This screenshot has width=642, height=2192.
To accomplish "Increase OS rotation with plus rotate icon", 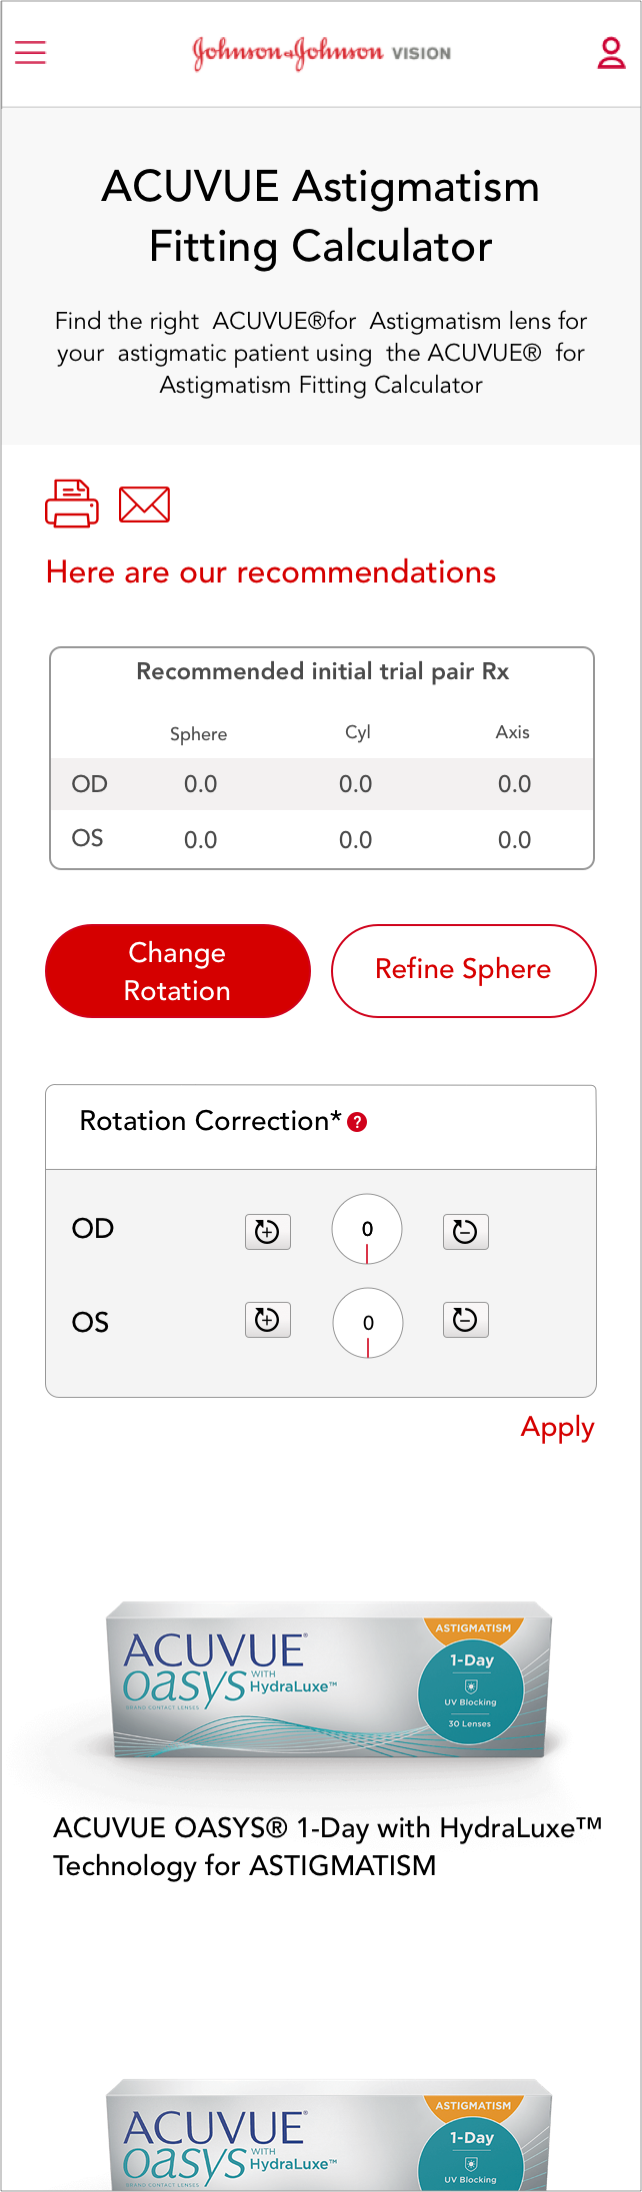I will coord(267,1320).
